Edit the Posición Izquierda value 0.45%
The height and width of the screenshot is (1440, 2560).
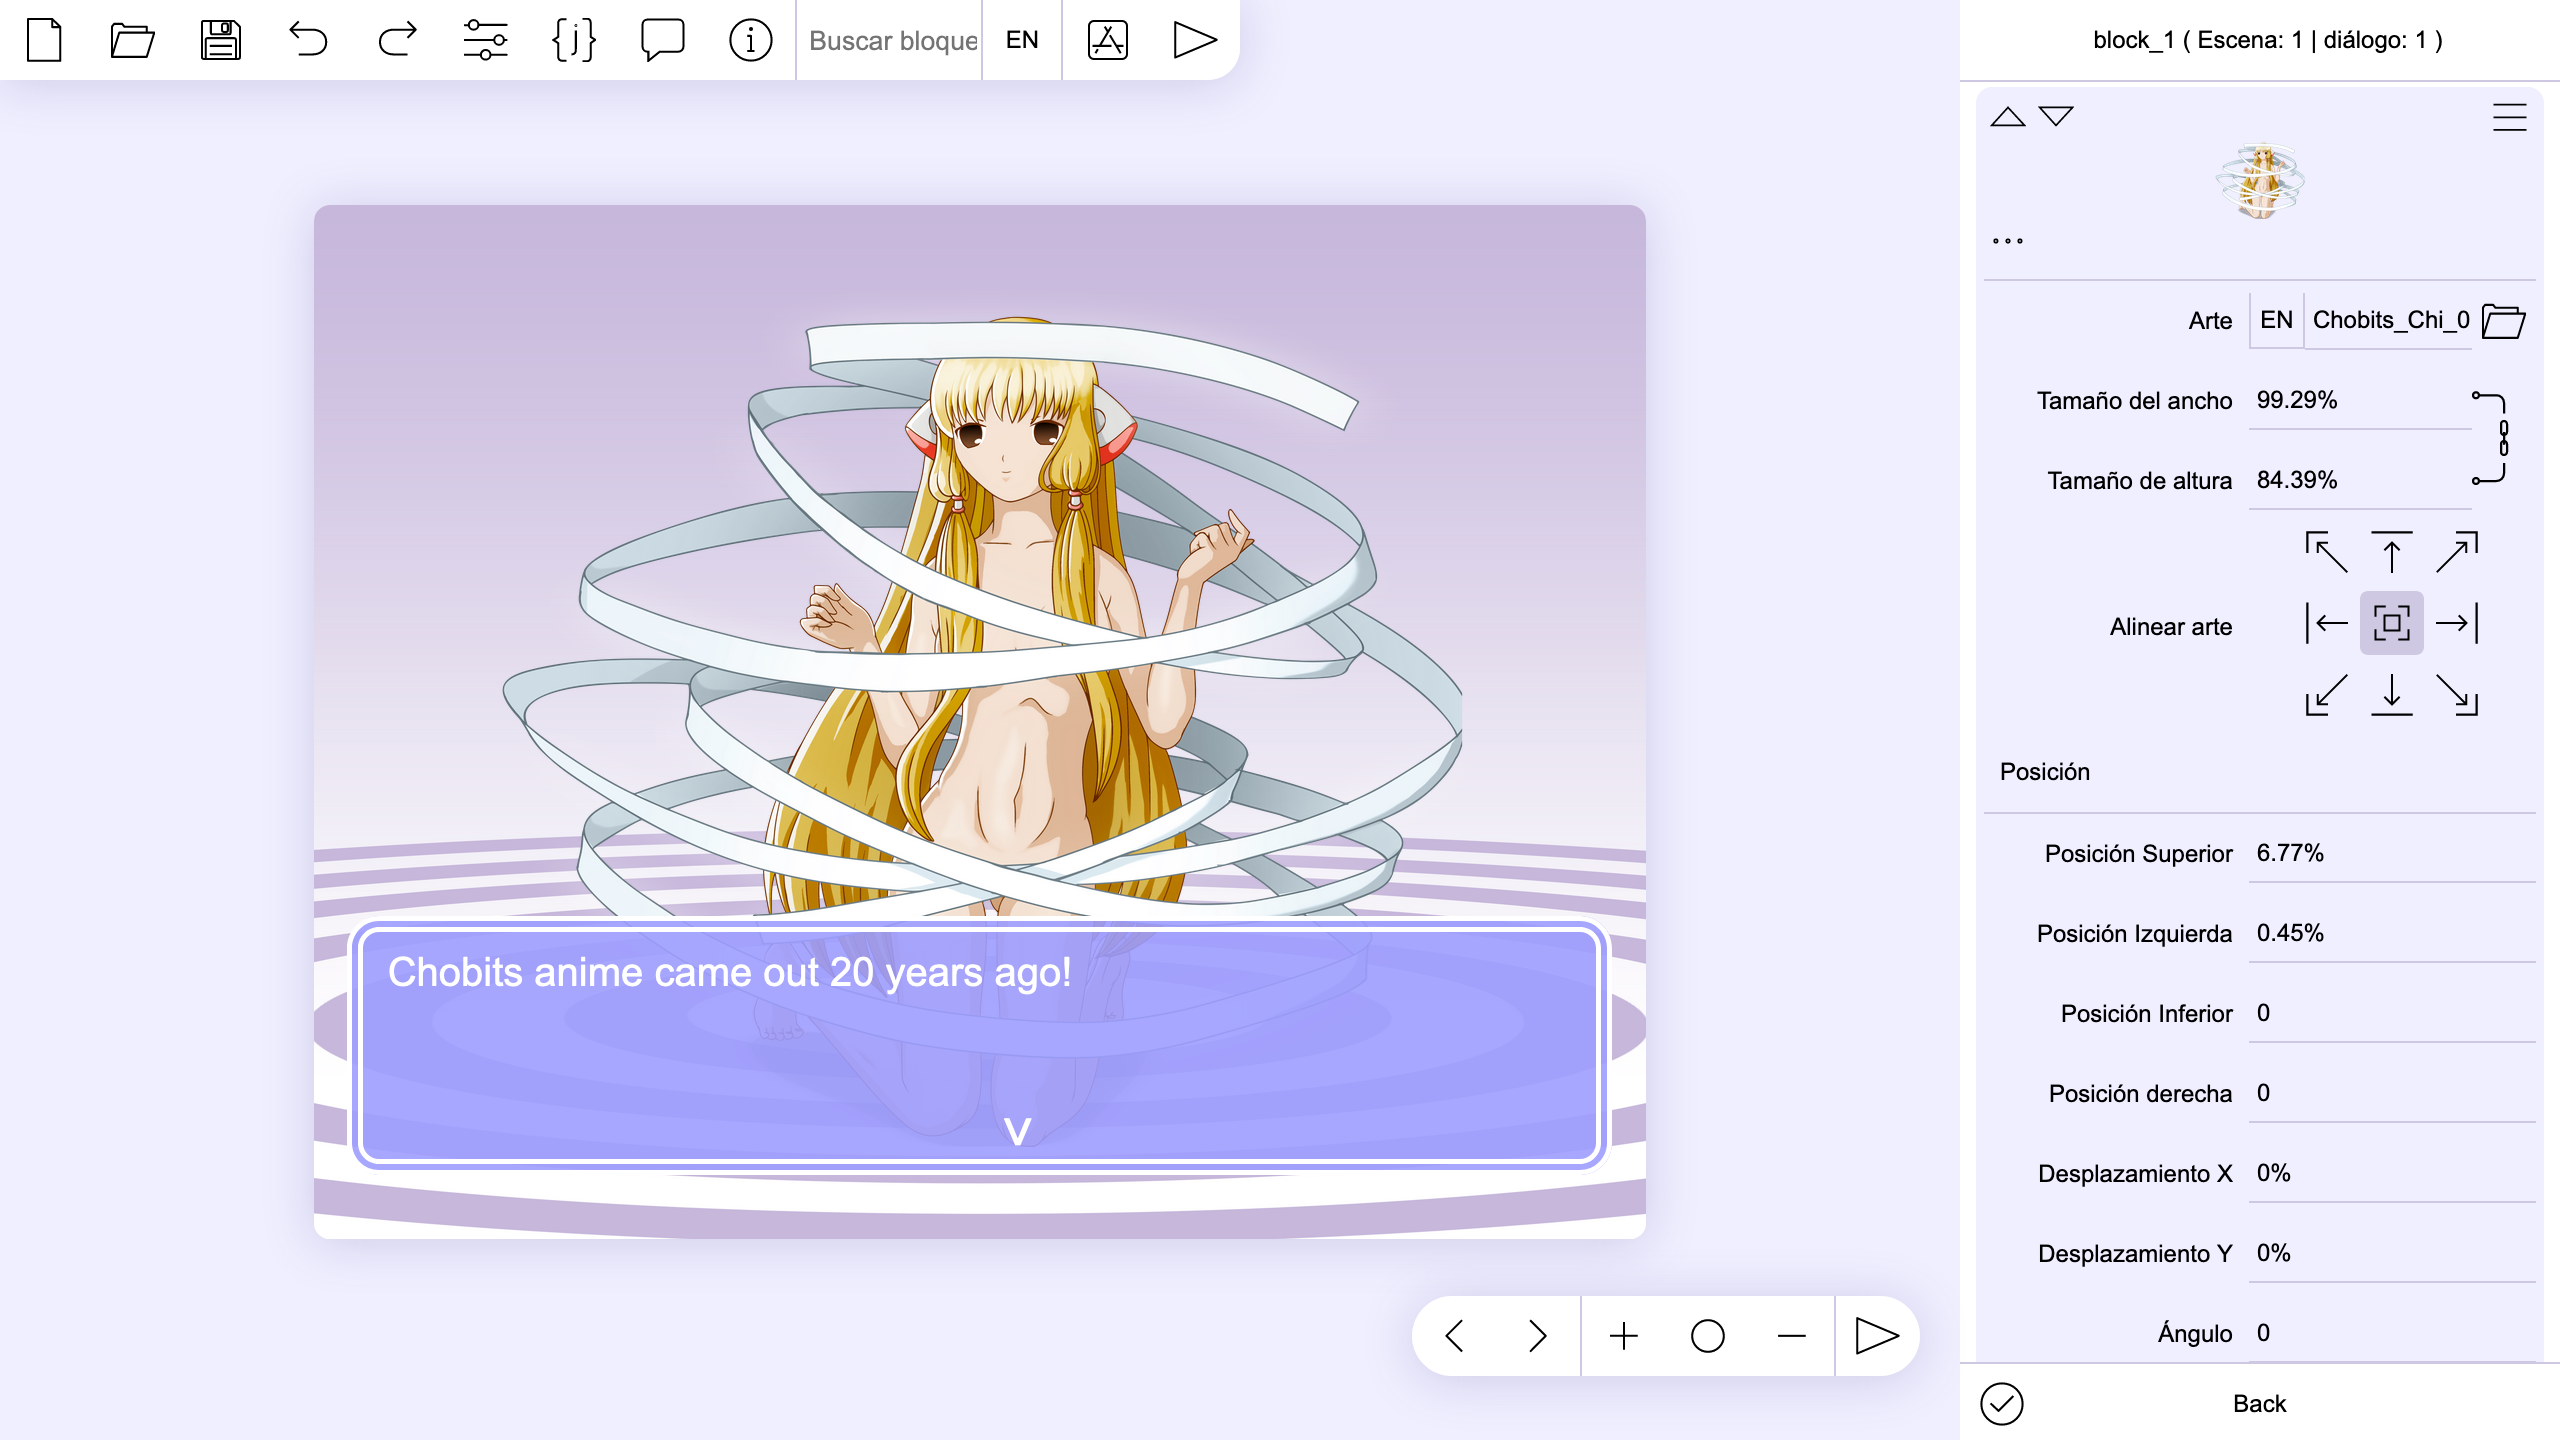tap(2392, 933)
